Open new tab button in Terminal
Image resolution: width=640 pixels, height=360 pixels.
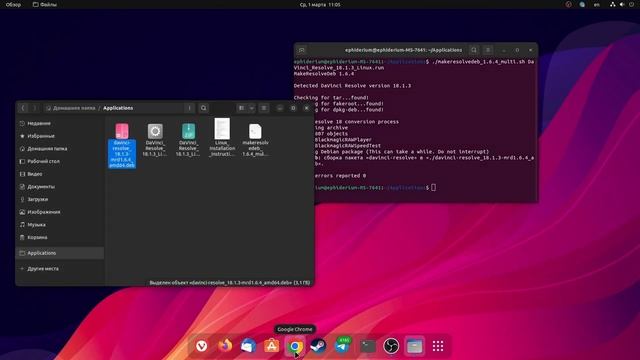coord(302,50)
